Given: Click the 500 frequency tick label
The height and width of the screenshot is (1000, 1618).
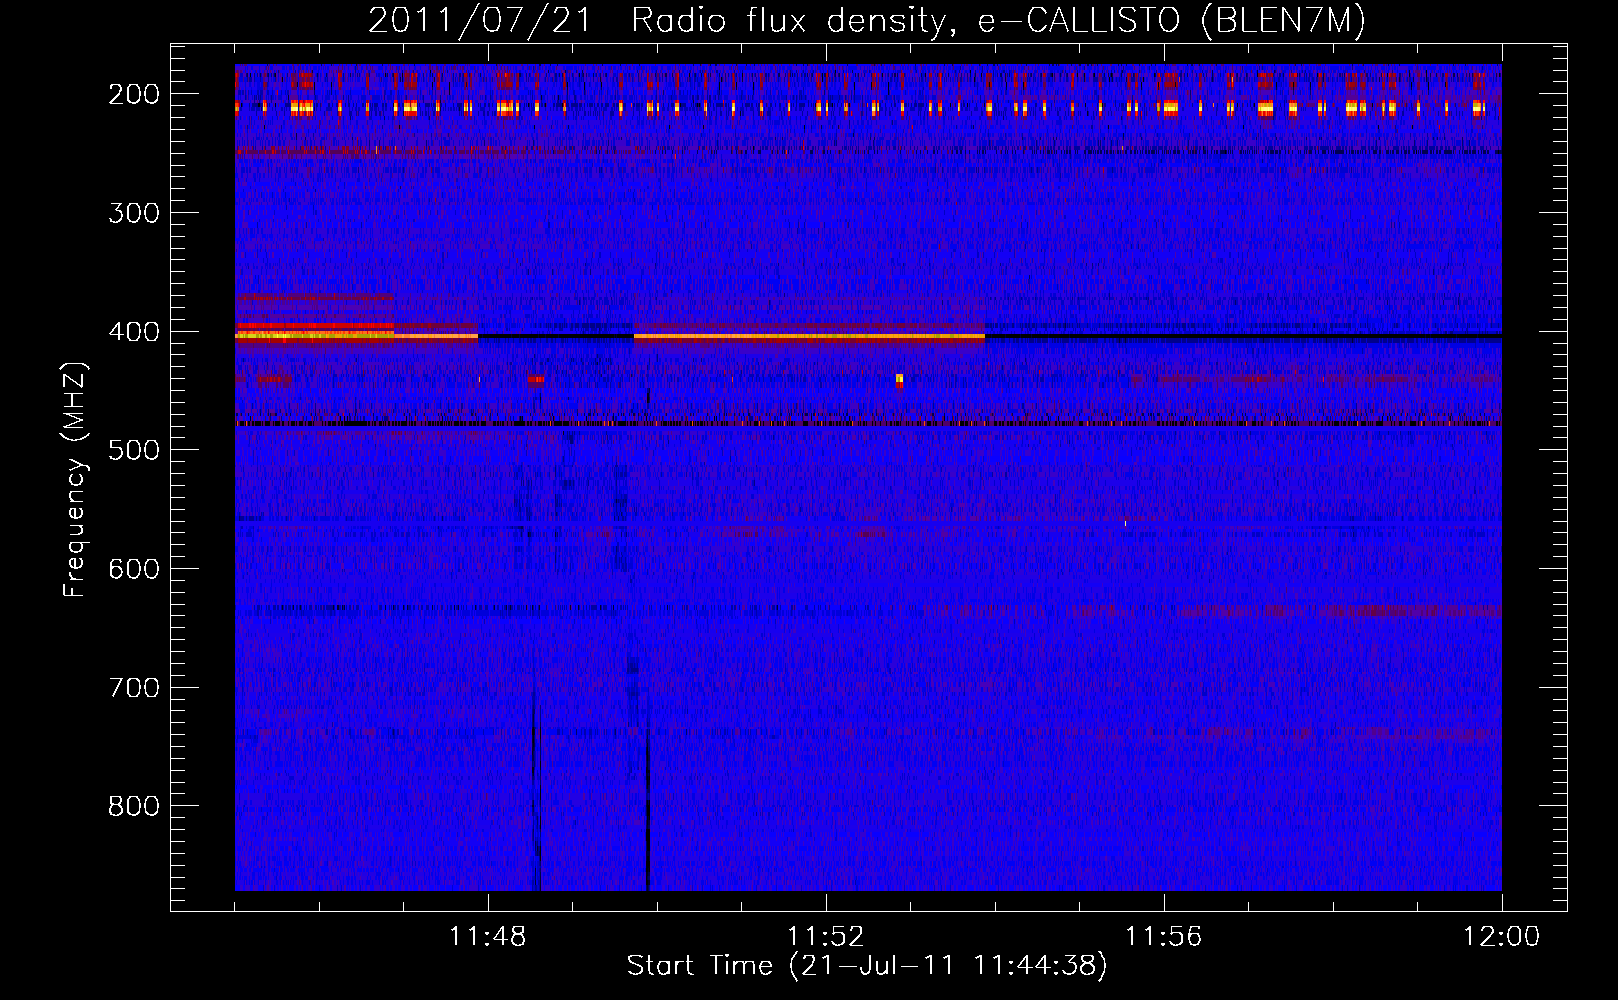Looking at the screenshot, I should pos(133,450).
